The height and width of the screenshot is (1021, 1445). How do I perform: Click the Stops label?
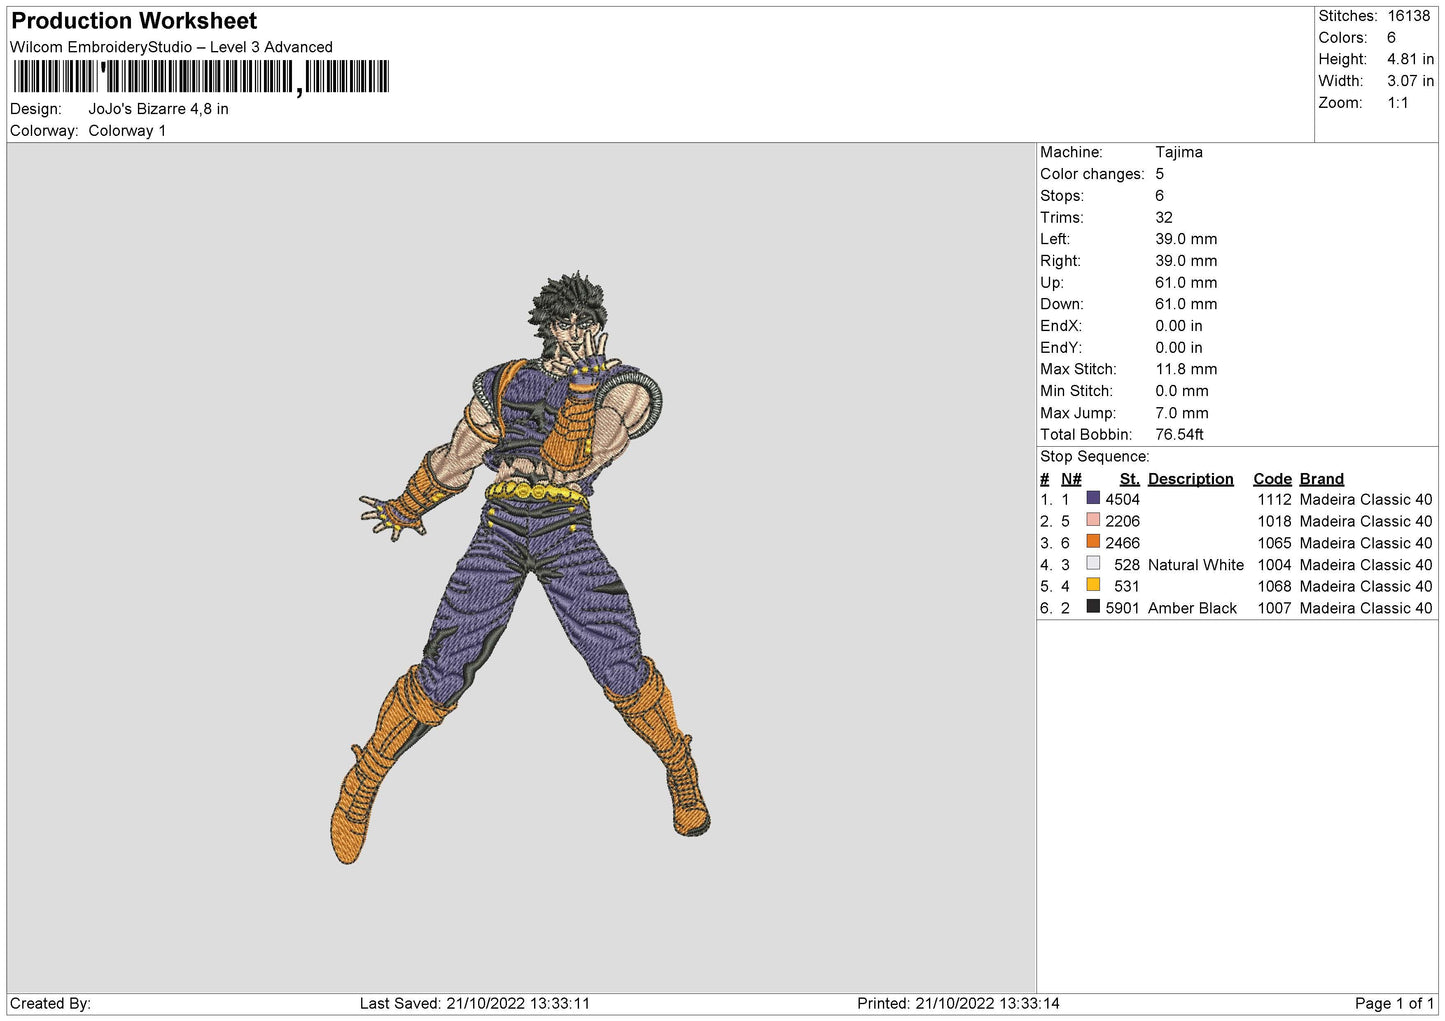1062,196
